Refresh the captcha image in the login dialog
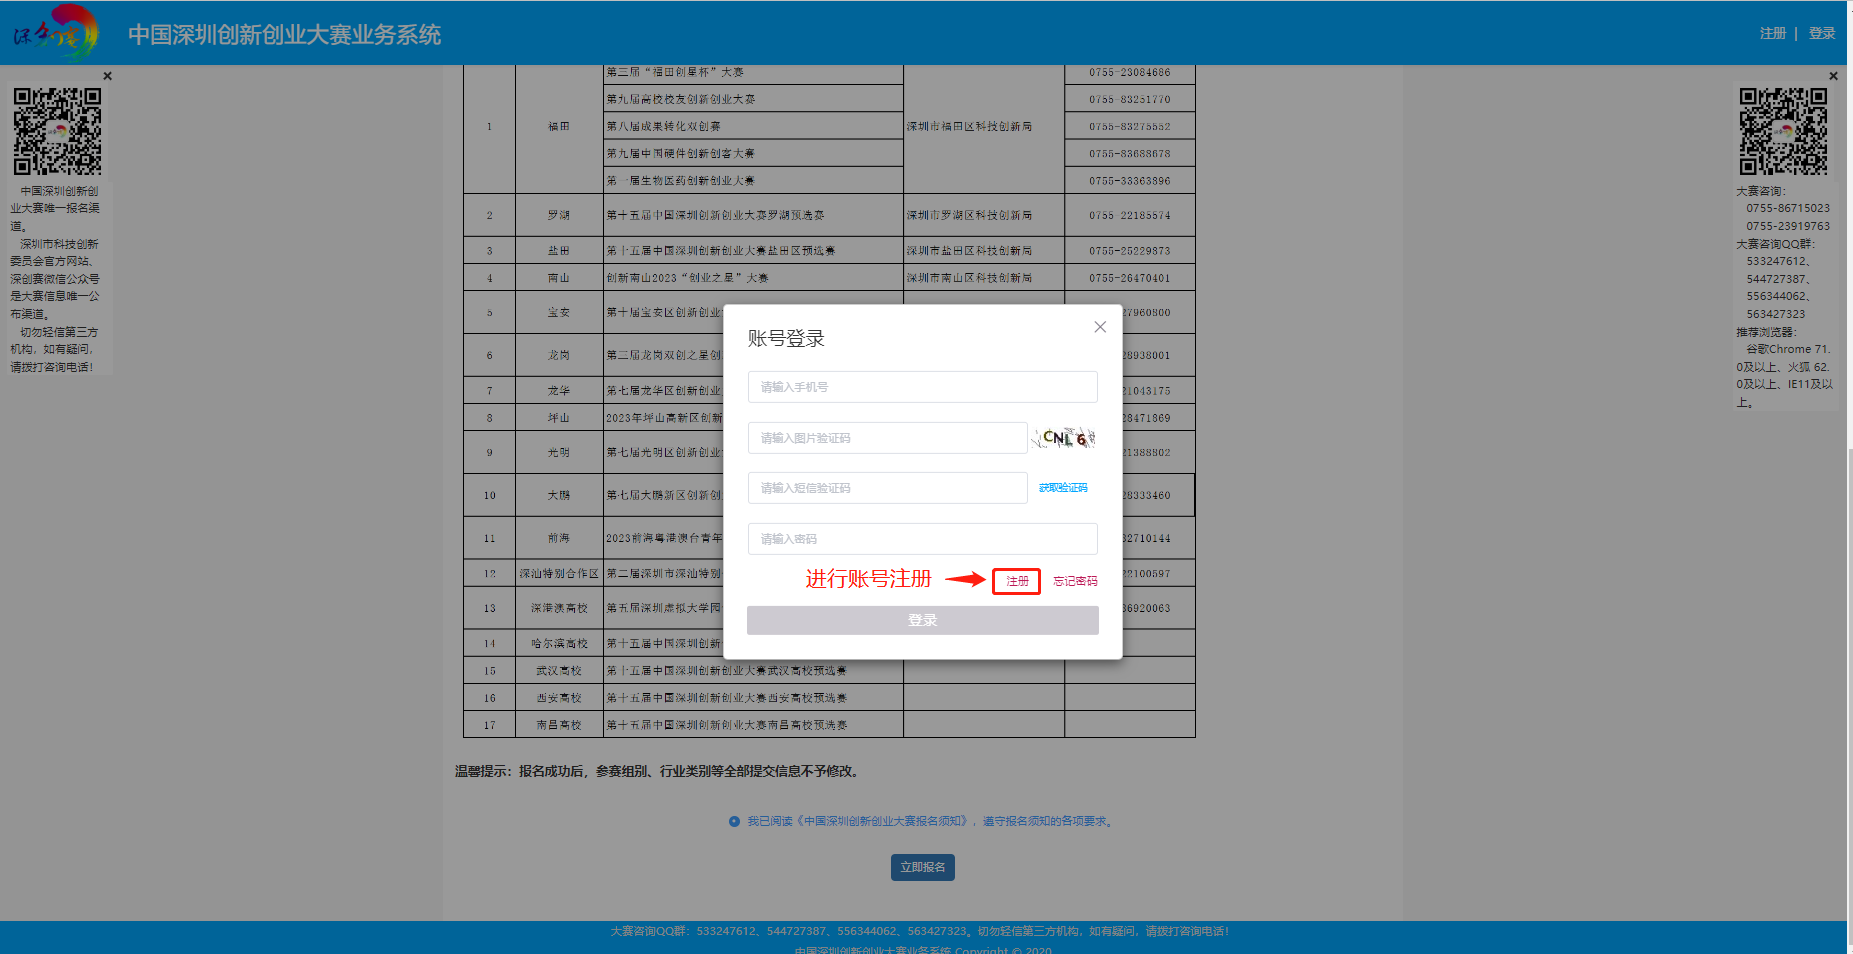 coord(1065,438)
